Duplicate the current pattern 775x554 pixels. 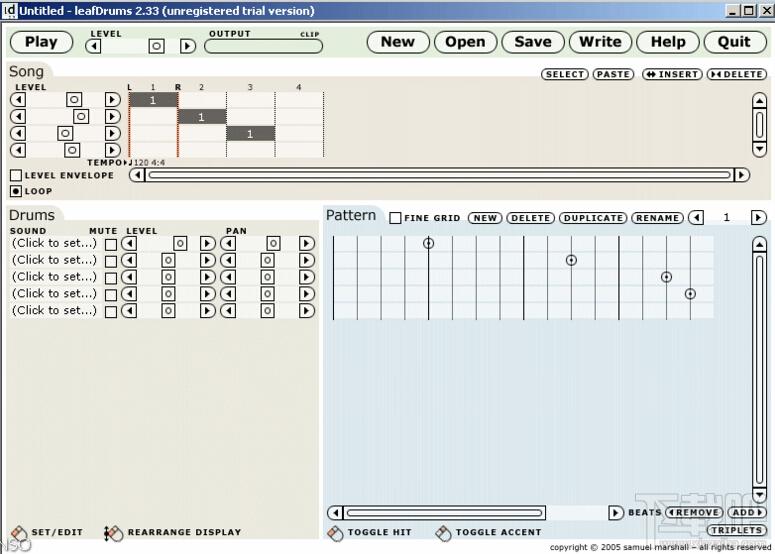pyautogui.click(x=593, y=218)
